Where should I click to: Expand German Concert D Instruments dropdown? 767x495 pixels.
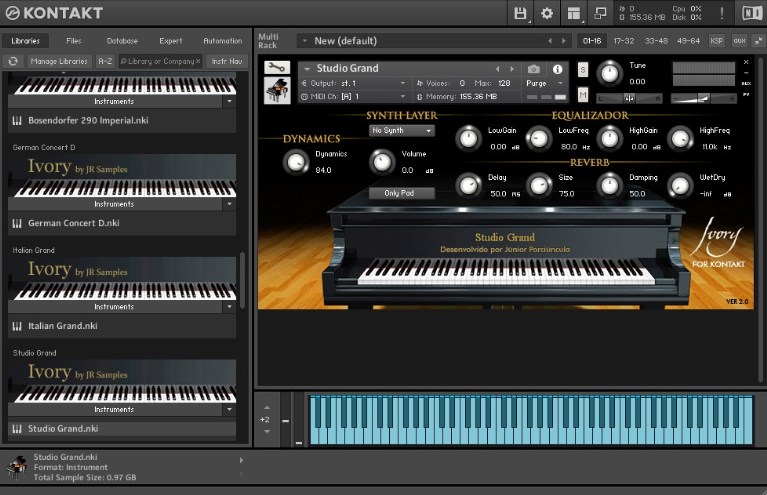click(x=229, y=203)
